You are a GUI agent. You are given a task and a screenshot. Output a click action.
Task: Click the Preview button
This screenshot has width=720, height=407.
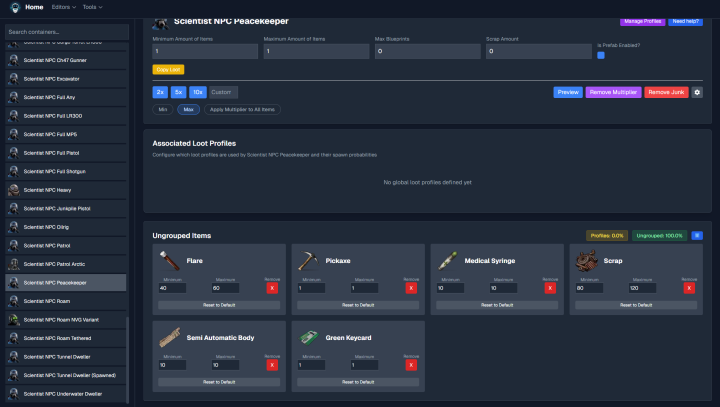(x=568, y=92)
